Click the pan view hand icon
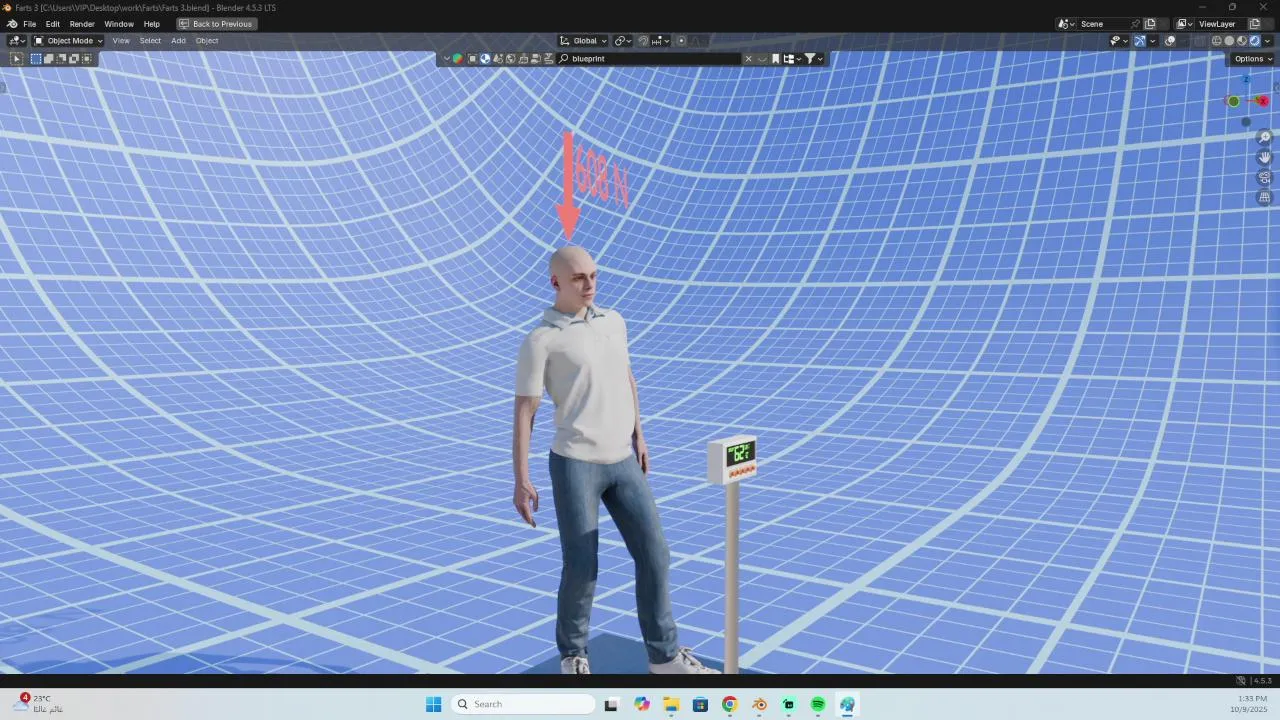Image resolution: width=1280 pixels, height=720 pixels. (x=1265, y=157)
